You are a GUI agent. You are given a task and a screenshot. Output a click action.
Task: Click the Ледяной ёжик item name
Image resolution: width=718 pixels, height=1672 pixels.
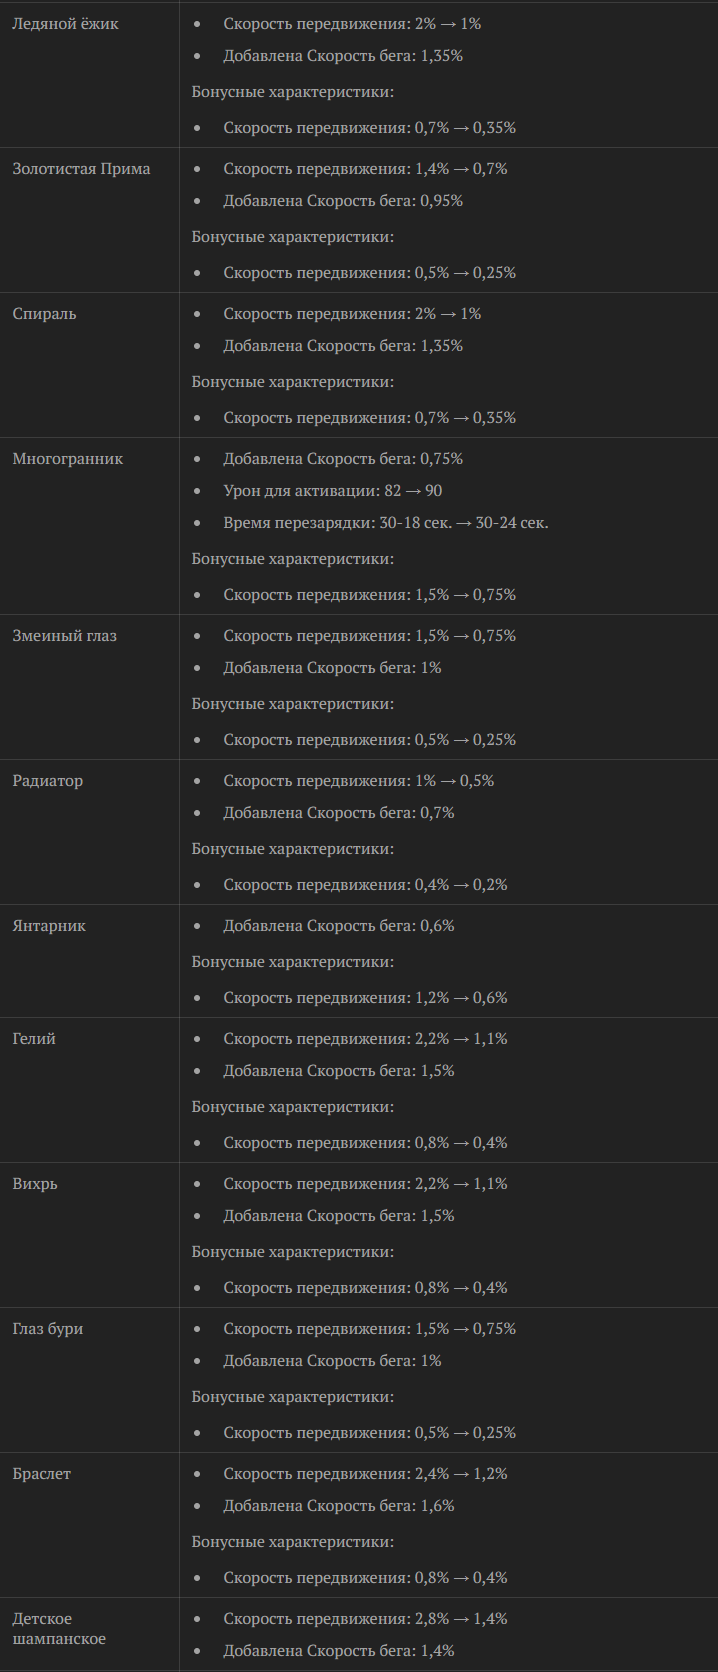click(x=65, y=23)
